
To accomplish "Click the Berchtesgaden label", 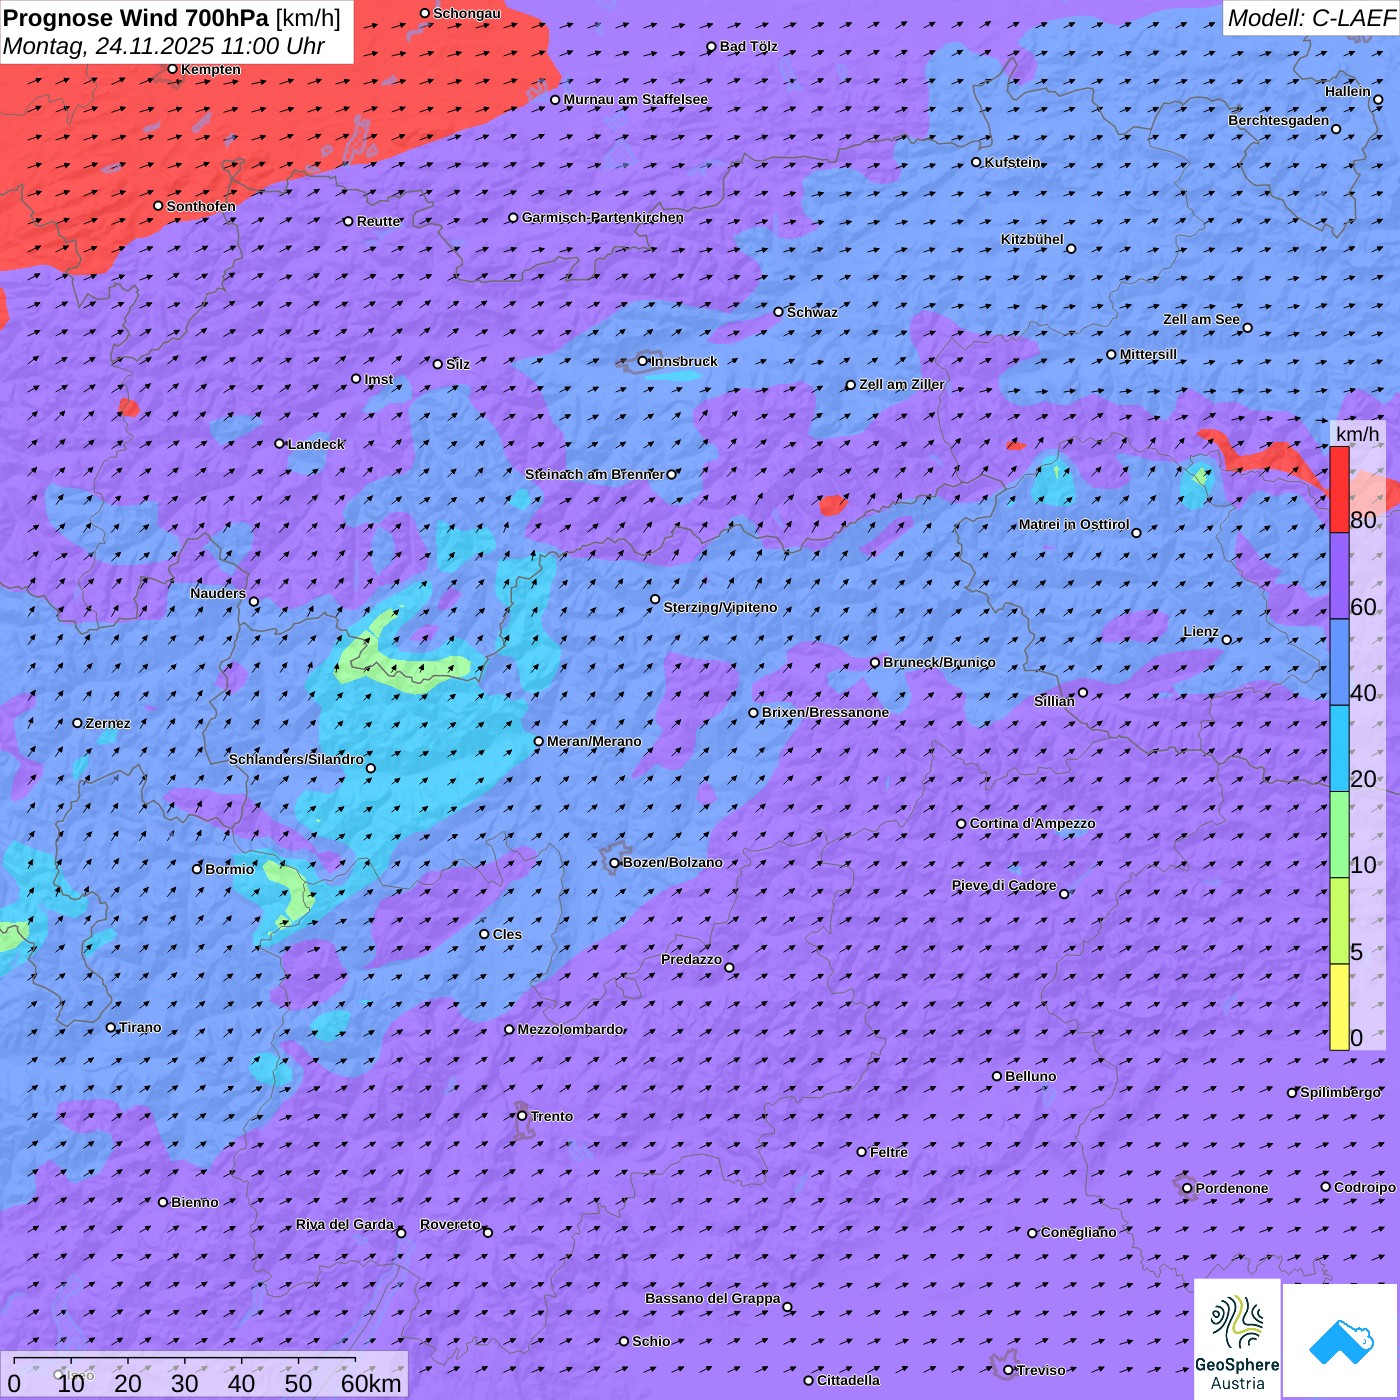I will pyautogui.click(x=1279, y=120).
